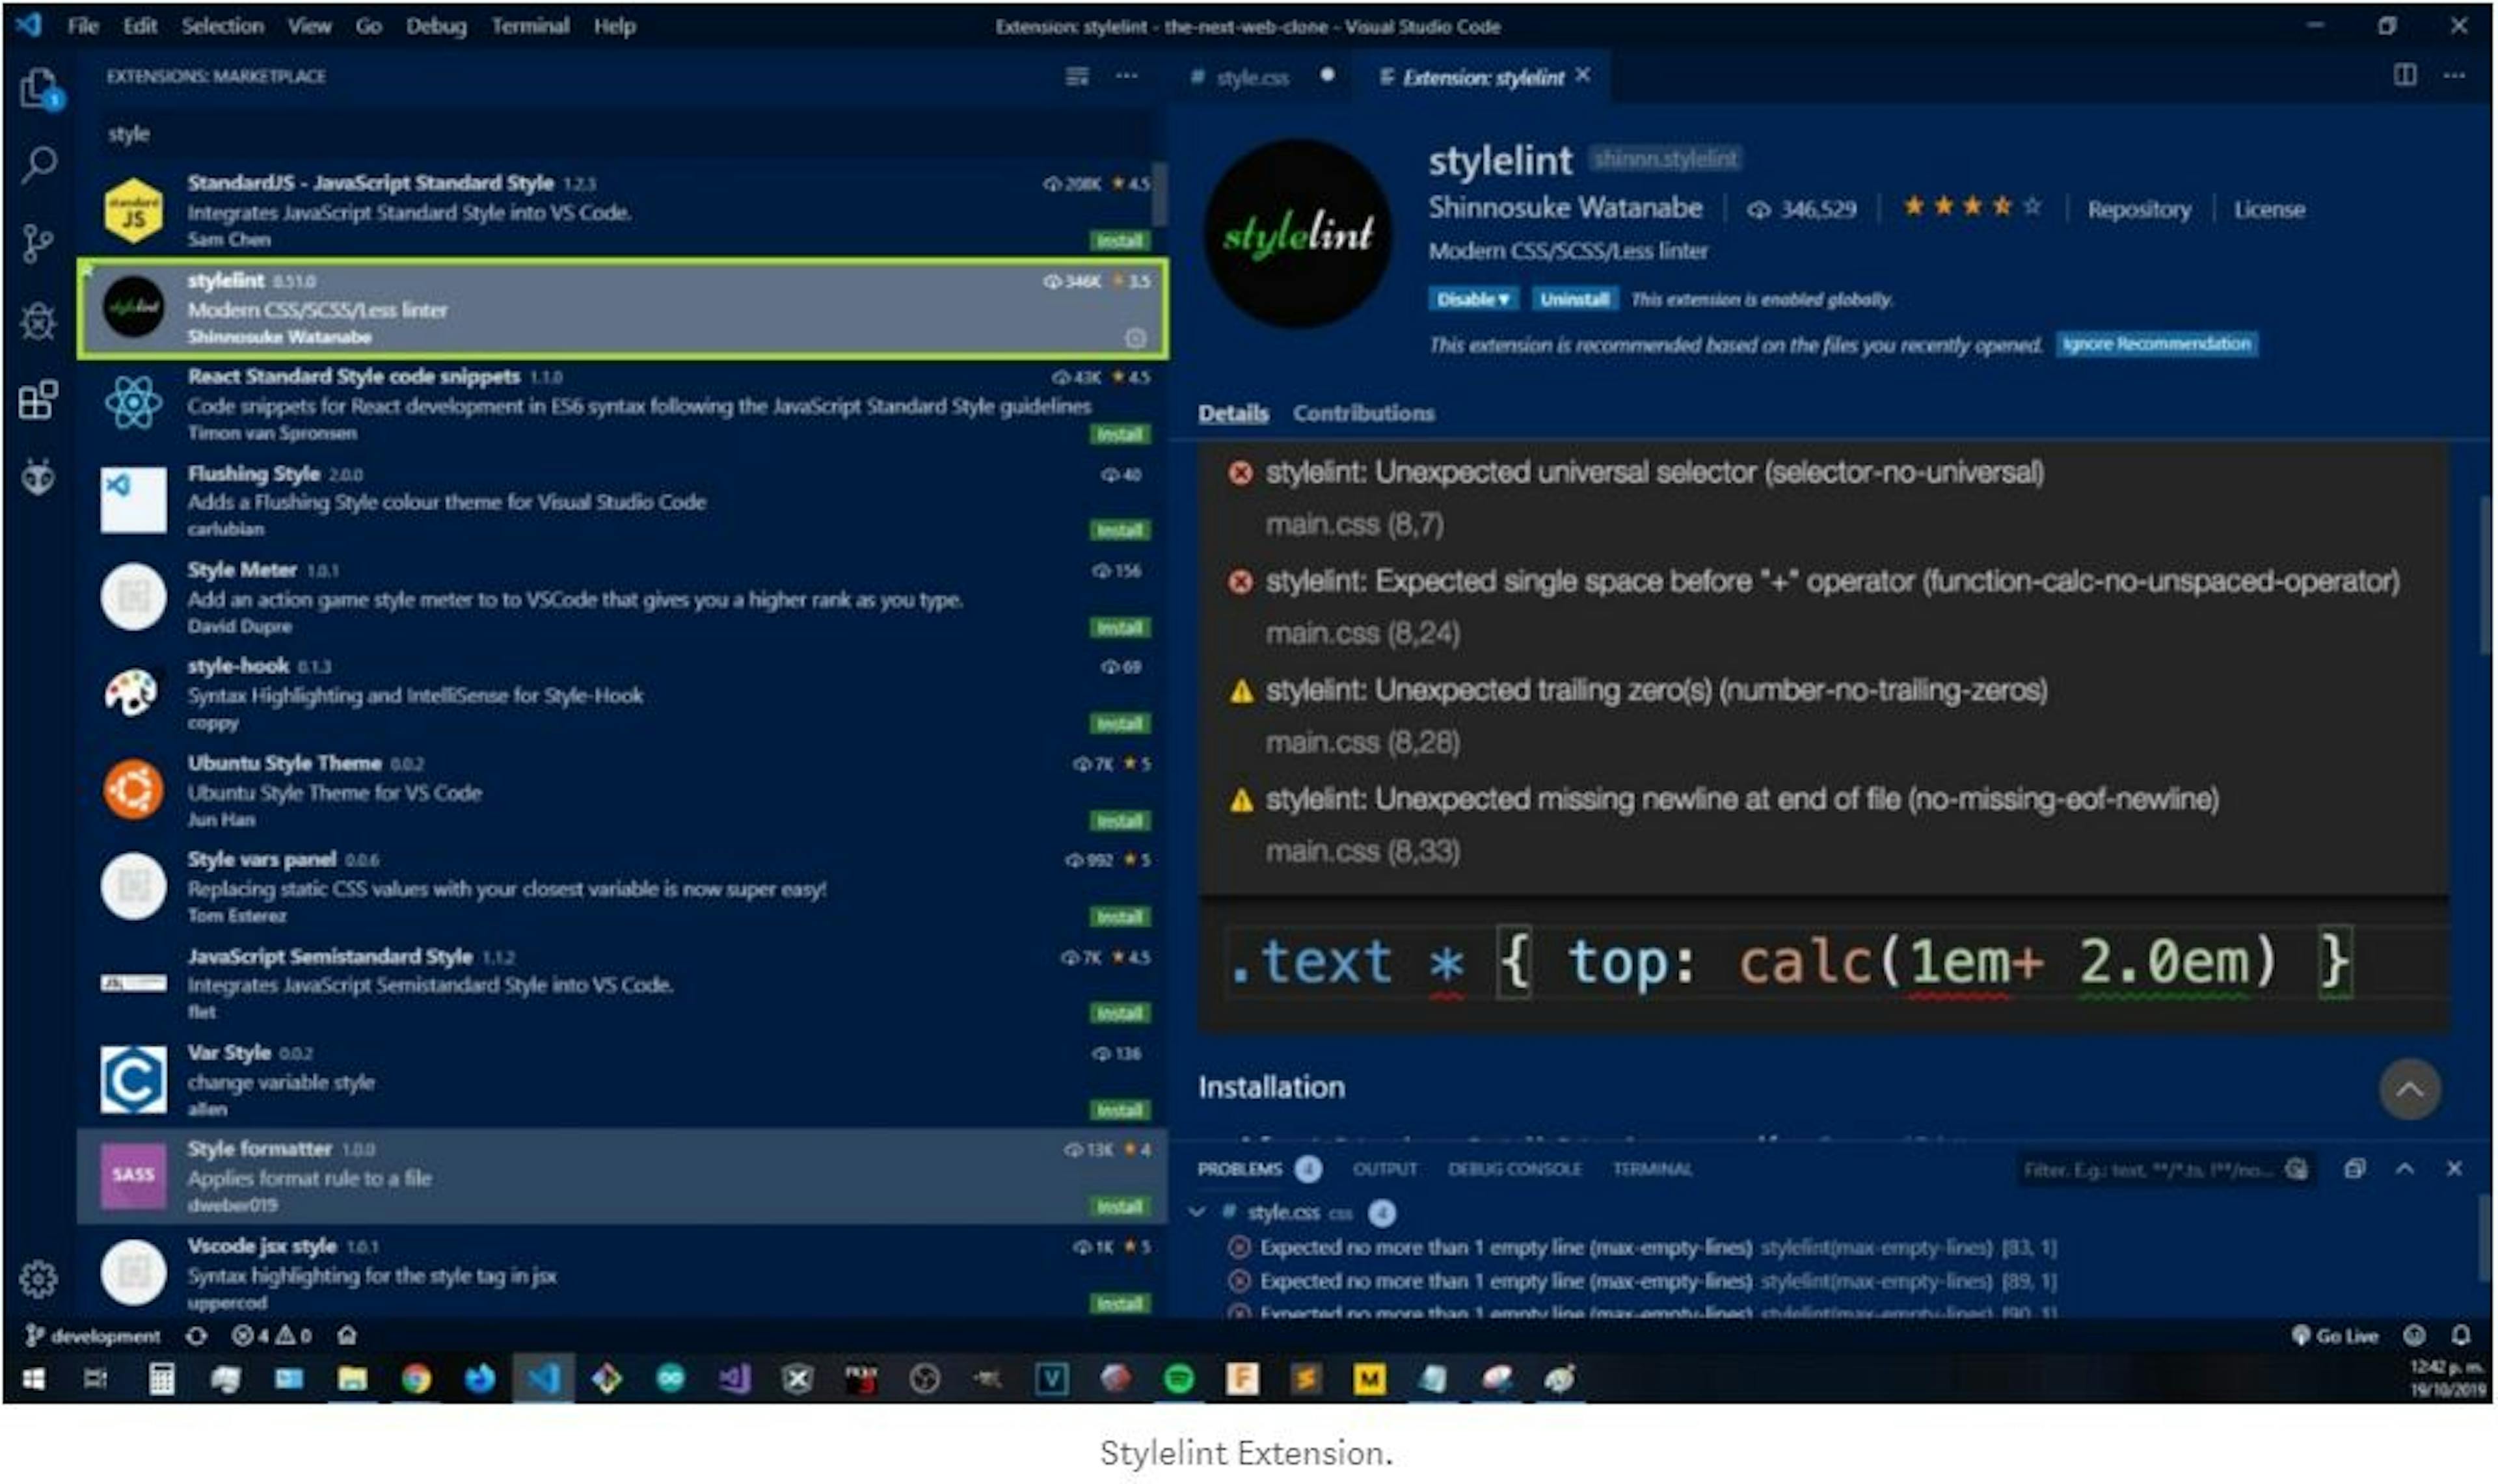Install StandardJS - JavaScript Standard Style
Screen dimensions: 2498x1484
(1119, 241)
